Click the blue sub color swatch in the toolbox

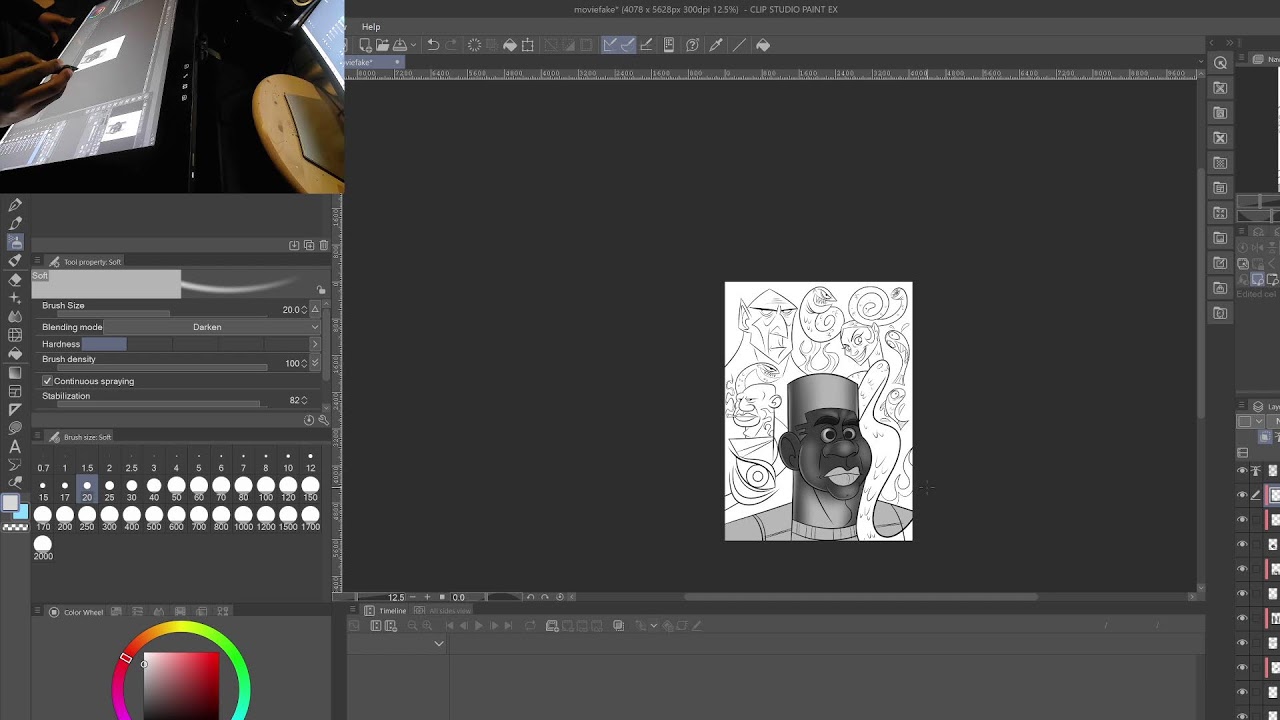click(x=20, y=512)
